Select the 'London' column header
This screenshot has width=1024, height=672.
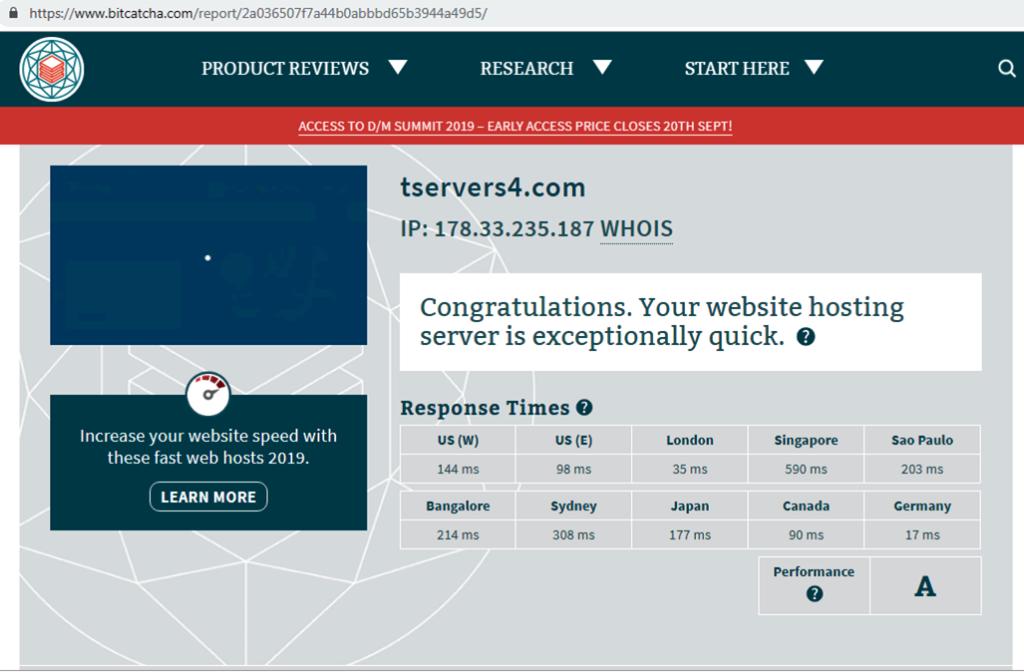click(690, 440)
